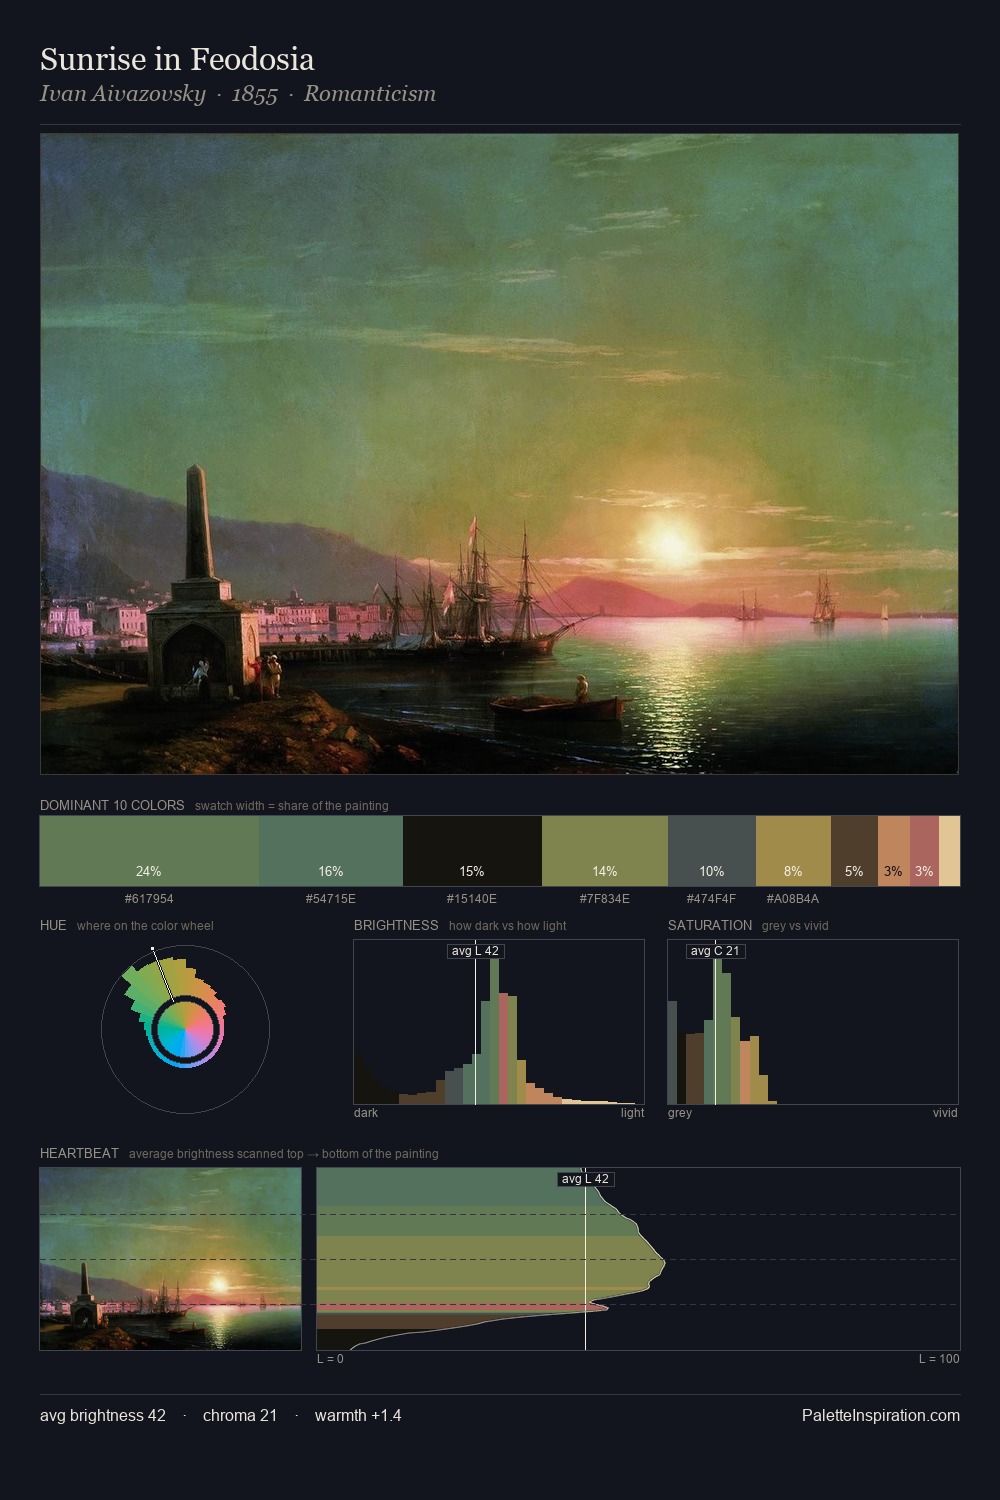The image size is (1000, 1500).
Task: Click the year 1855
Action: [x=254, y=94]
